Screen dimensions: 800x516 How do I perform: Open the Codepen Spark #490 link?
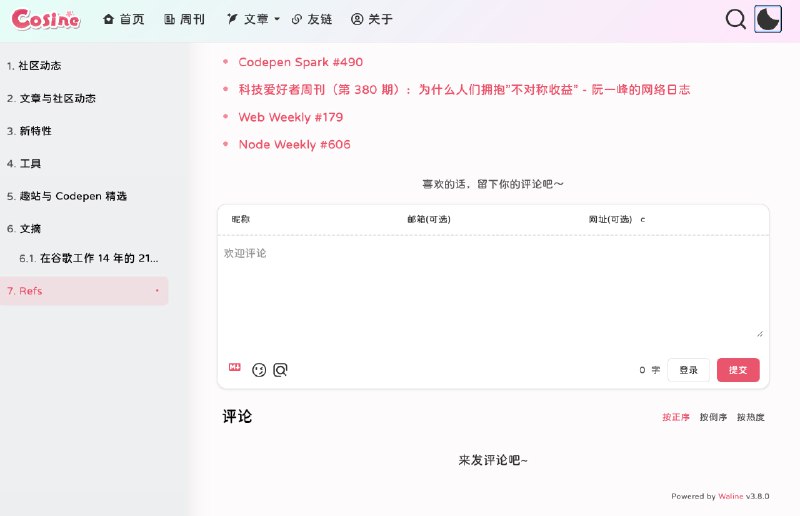pos(300,62)
